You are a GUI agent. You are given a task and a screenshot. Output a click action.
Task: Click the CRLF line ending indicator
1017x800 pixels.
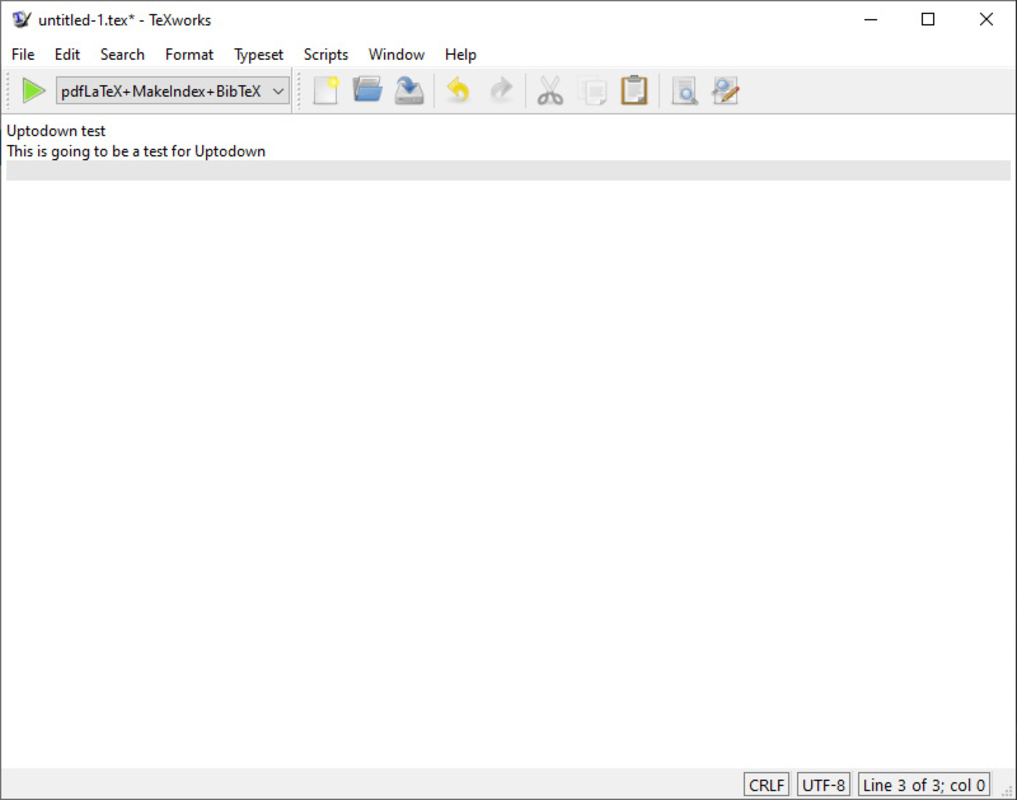pos(767,785)
